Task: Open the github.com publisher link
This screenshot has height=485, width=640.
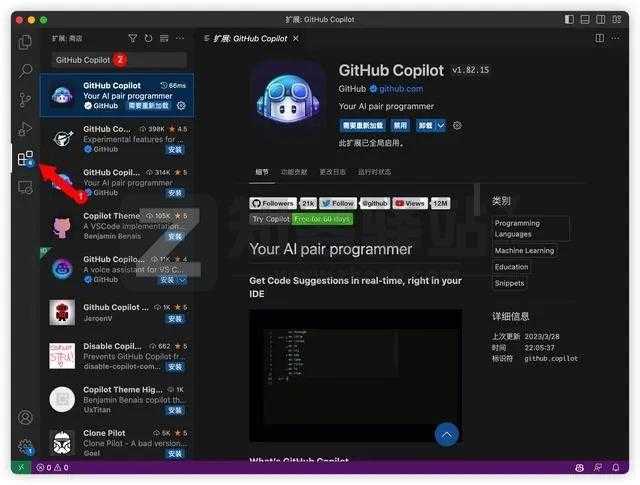Action: pos(400,88)
